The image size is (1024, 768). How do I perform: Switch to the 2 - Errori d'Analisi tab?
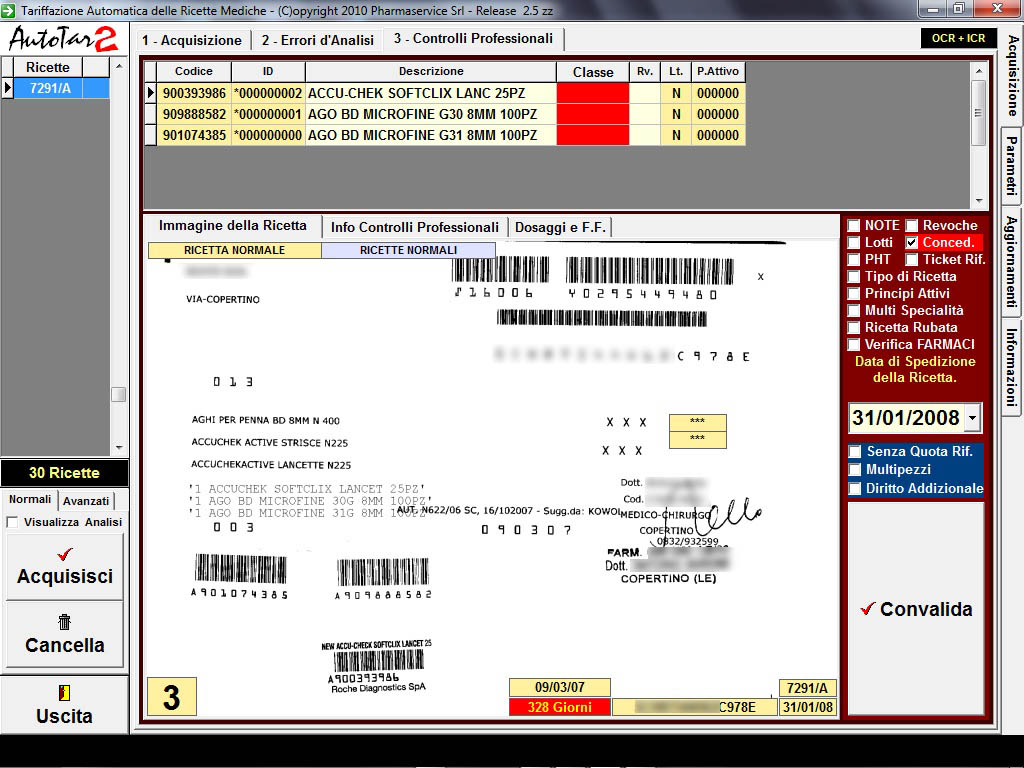point(318,40)
